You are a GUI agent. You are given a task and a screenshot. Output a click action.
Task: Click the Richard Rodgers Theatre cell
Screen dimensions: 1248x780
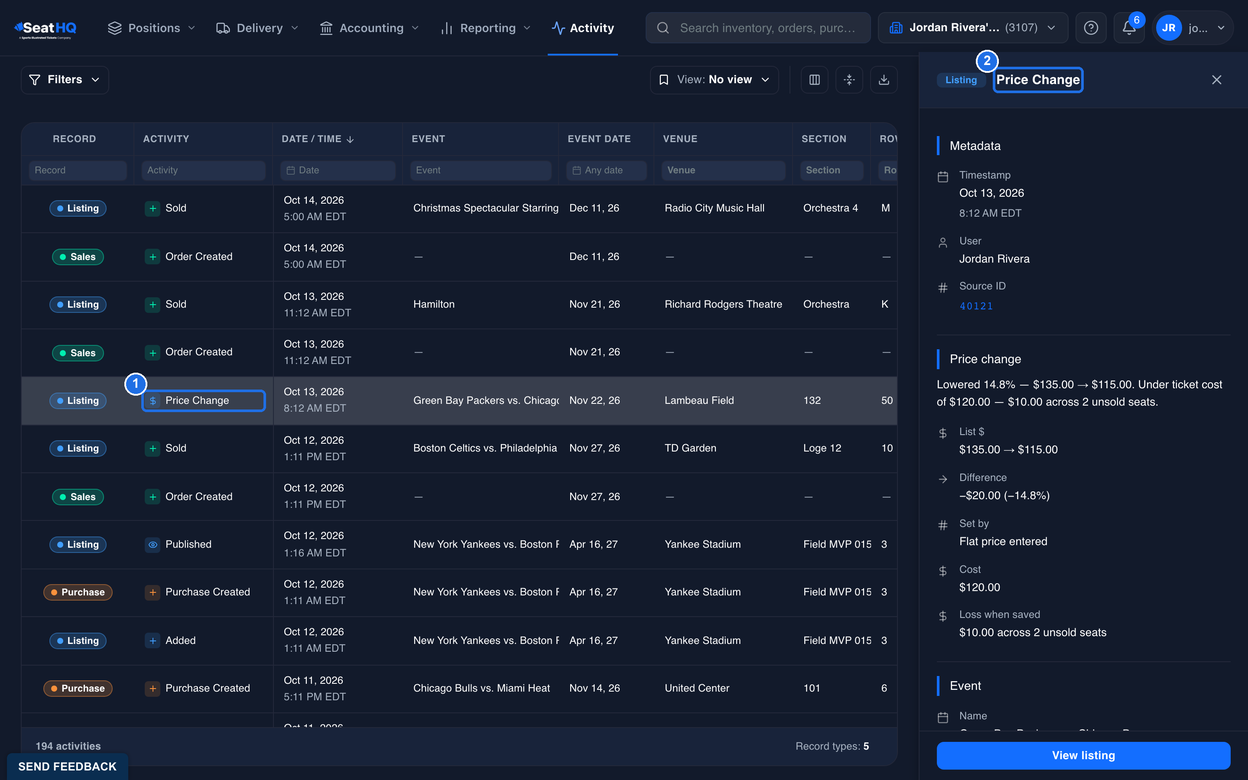tap(723, 304)
